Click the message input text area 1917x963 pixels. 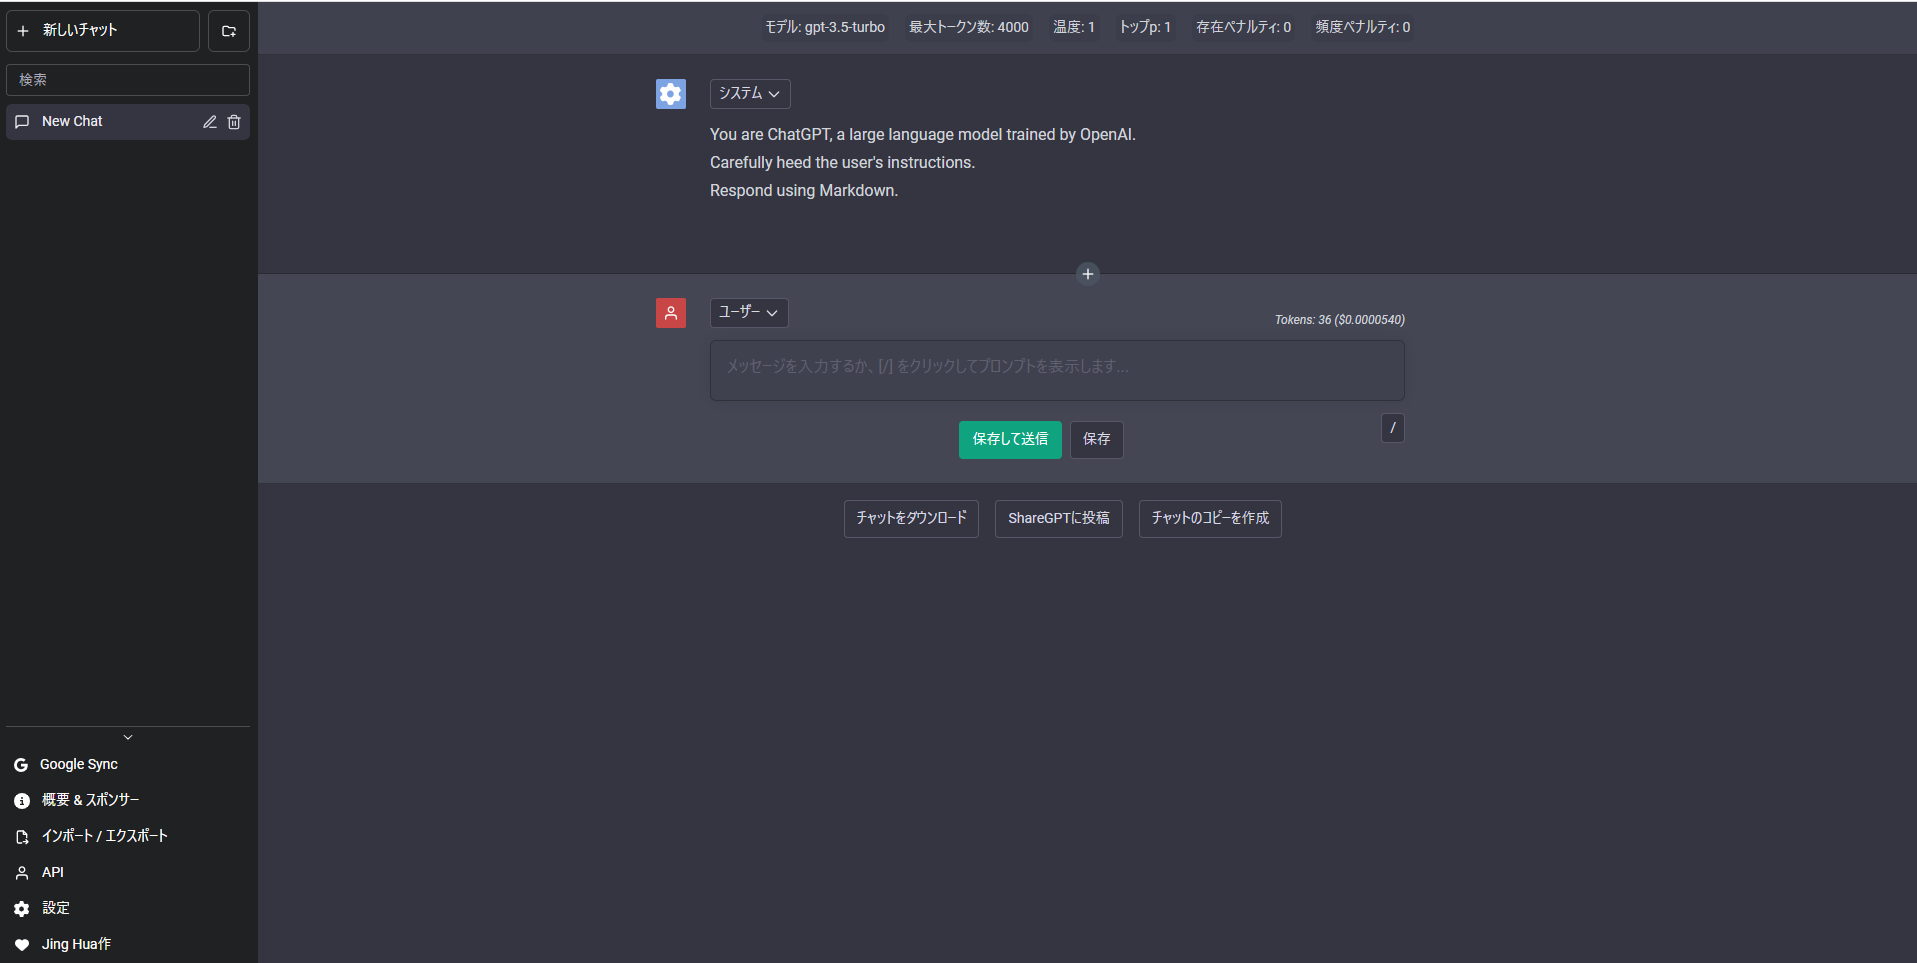point(1056,370)
